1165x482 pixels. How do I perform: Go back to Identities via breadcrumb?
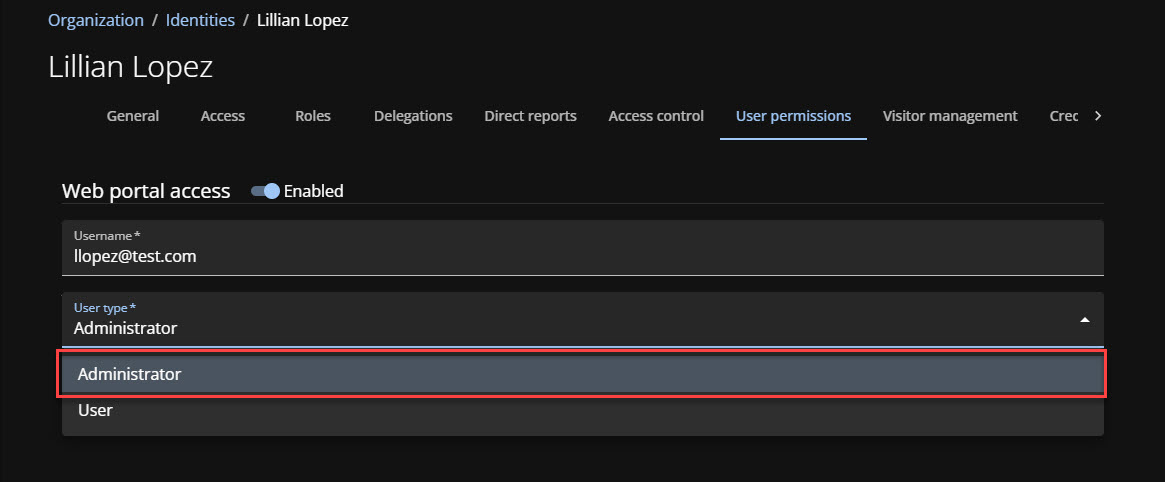pyautogui.click(x=200, y=20)
